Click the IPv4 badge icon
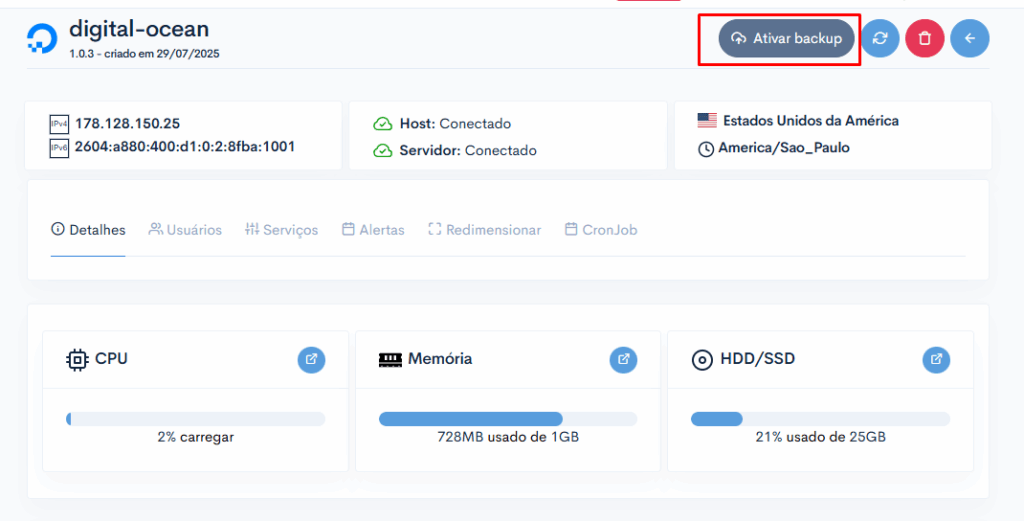This screenshot has width=1024, height=521. click(59, 124)
